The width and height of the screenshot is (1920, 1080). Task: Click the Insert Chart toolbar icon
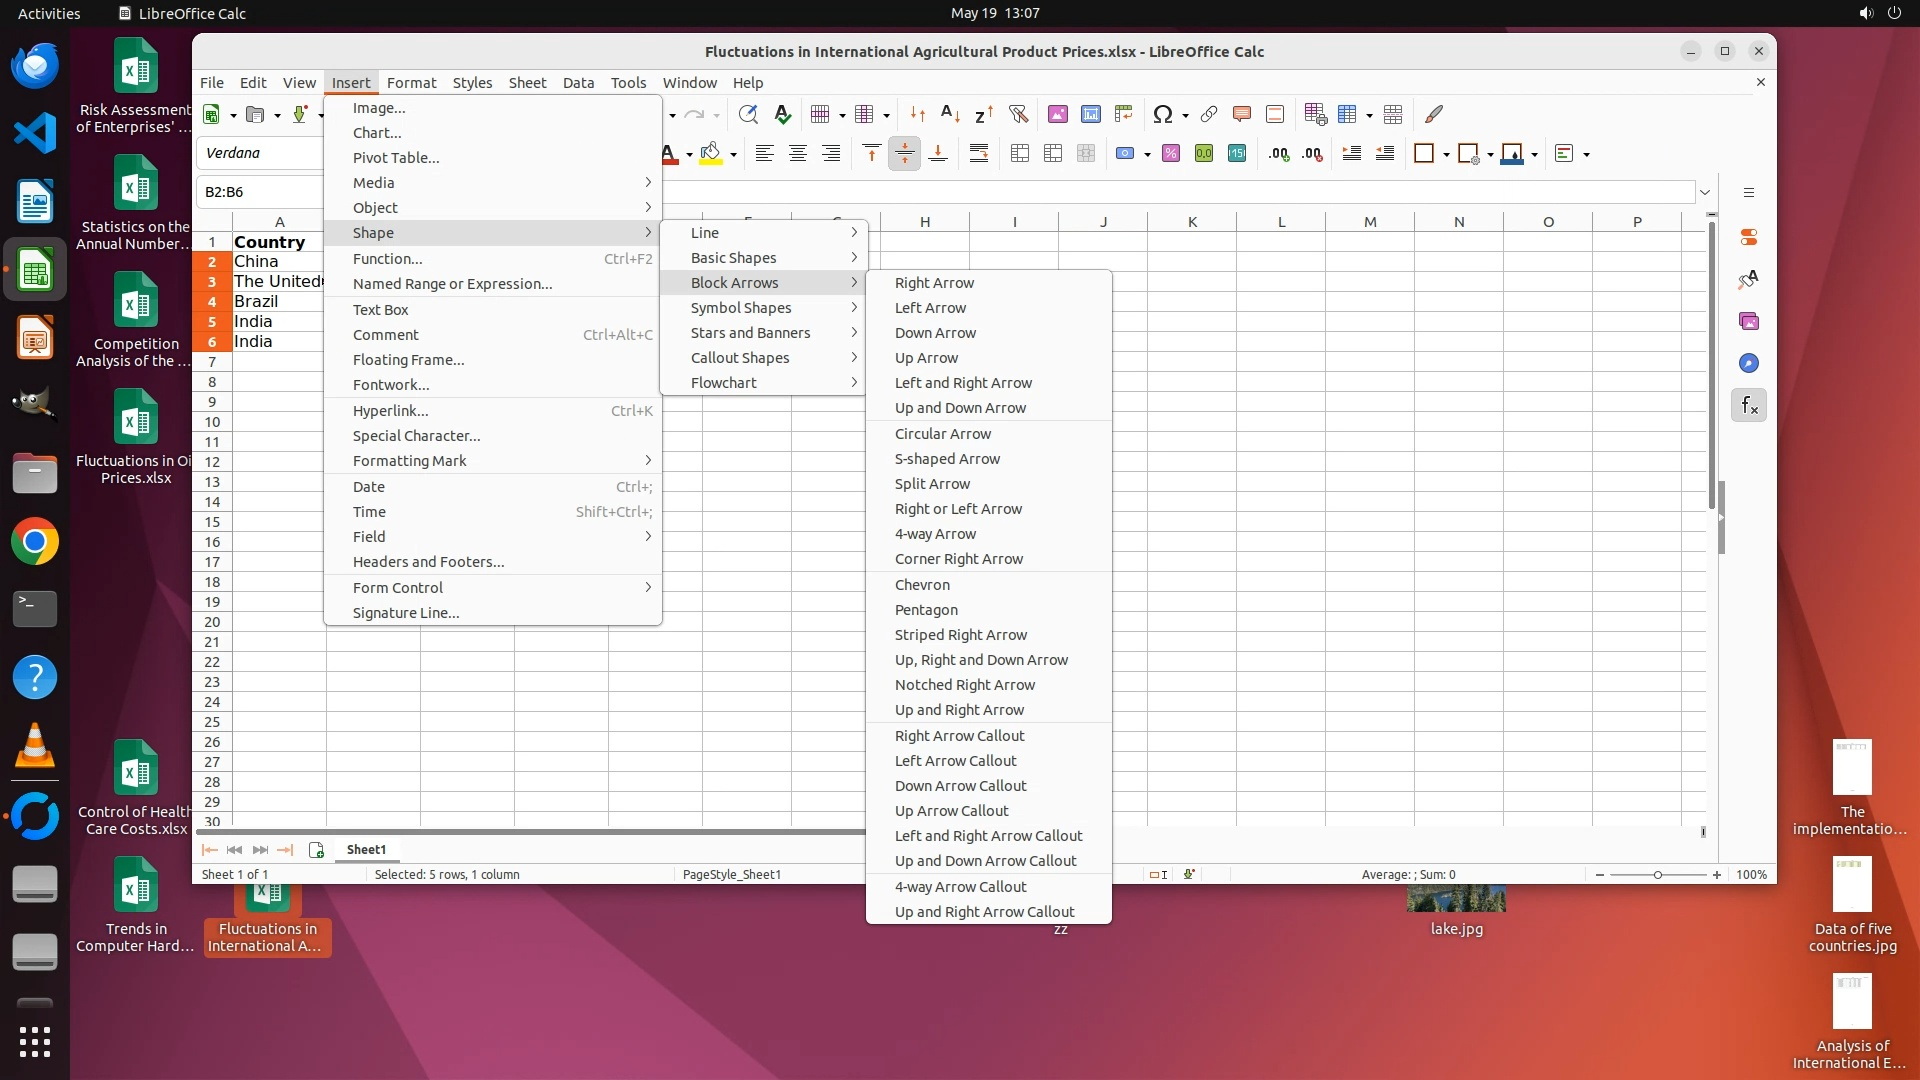(1090, 114)
